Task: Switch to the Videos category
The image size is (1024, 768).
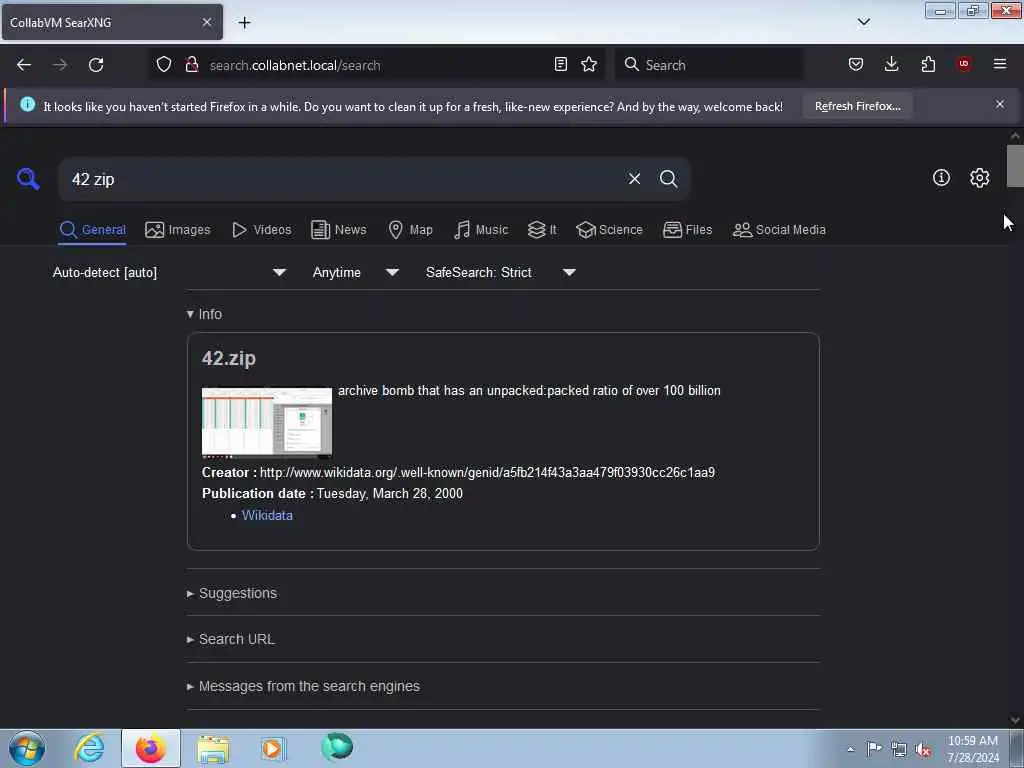Action: tap(262, 230)
